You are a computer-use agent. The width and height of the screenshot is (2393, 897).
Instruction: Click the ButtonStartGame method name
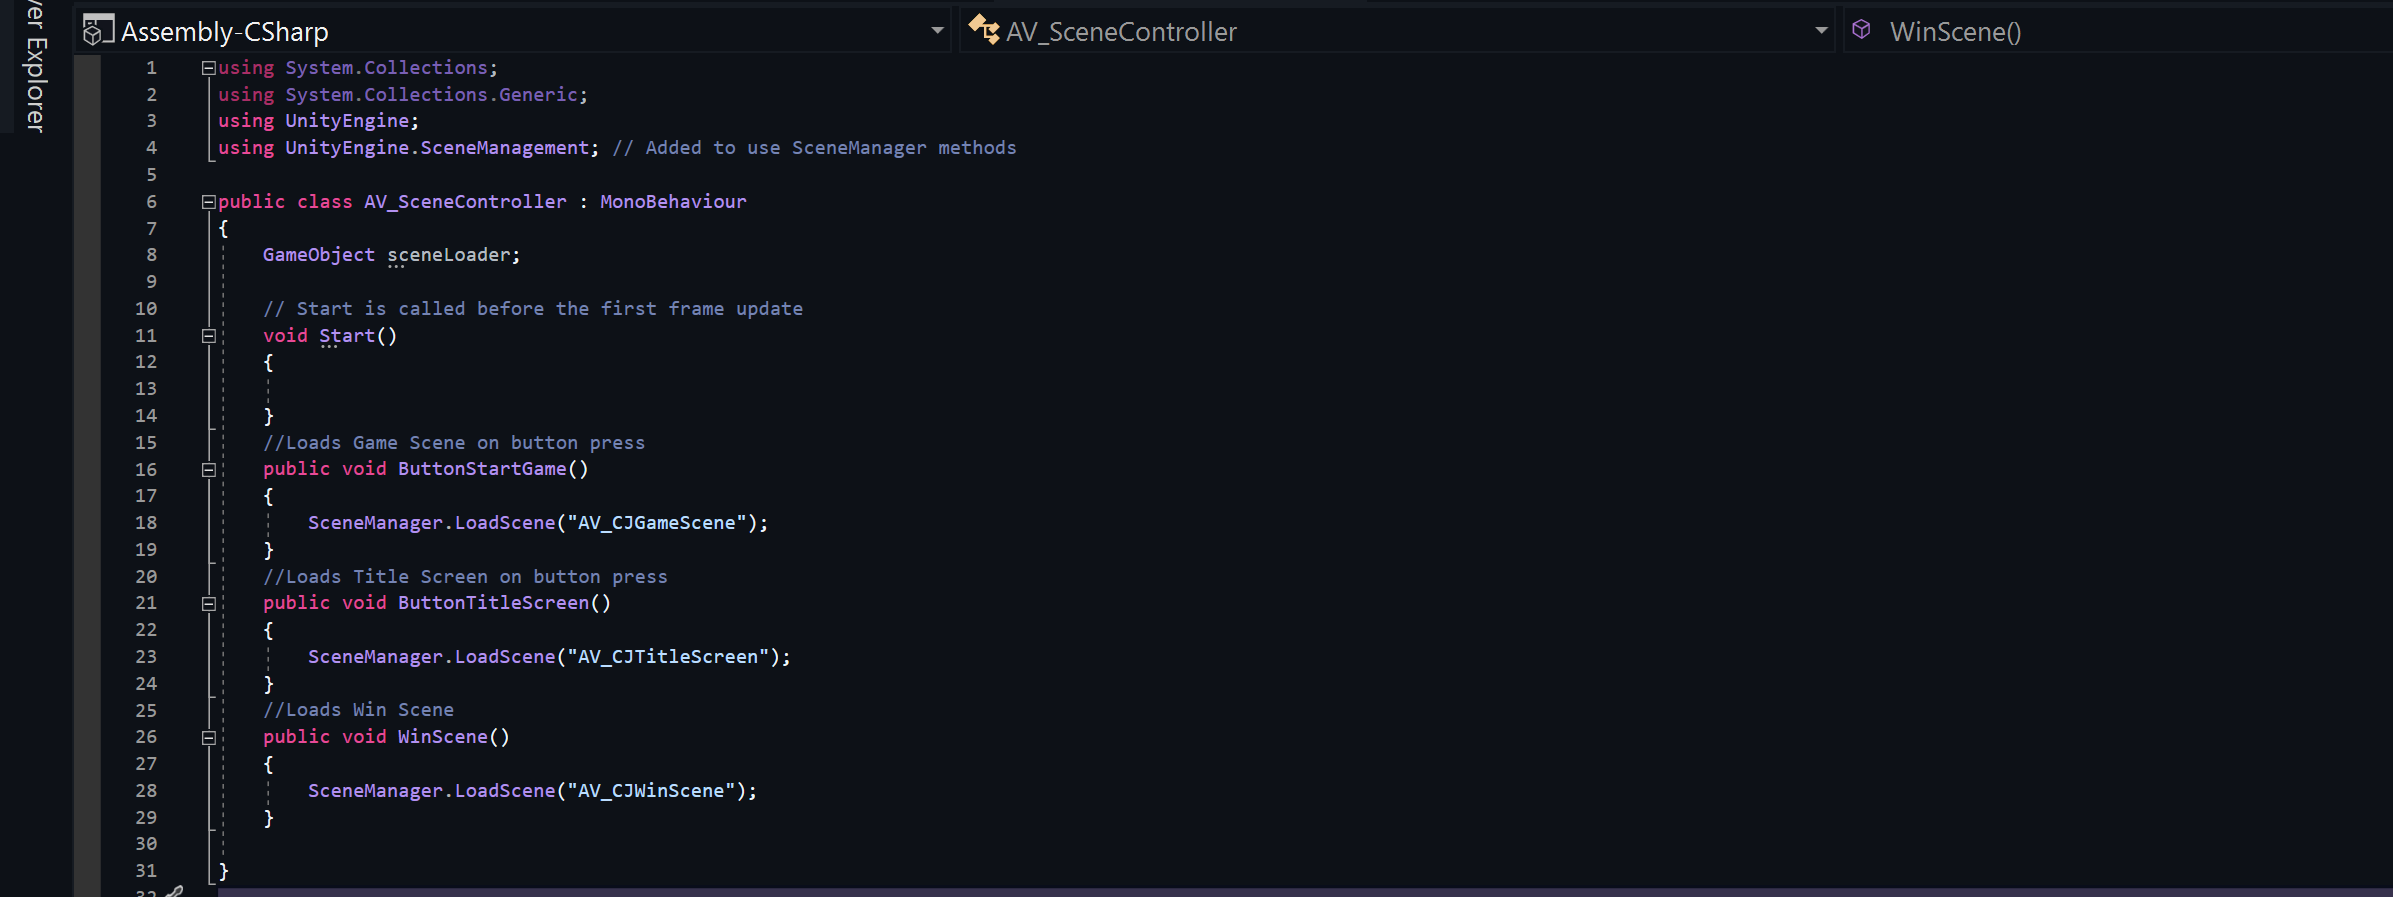[482, 469]
